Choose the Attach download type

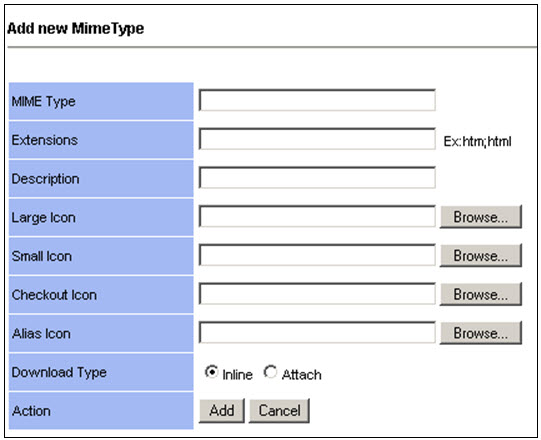(270, 372)
